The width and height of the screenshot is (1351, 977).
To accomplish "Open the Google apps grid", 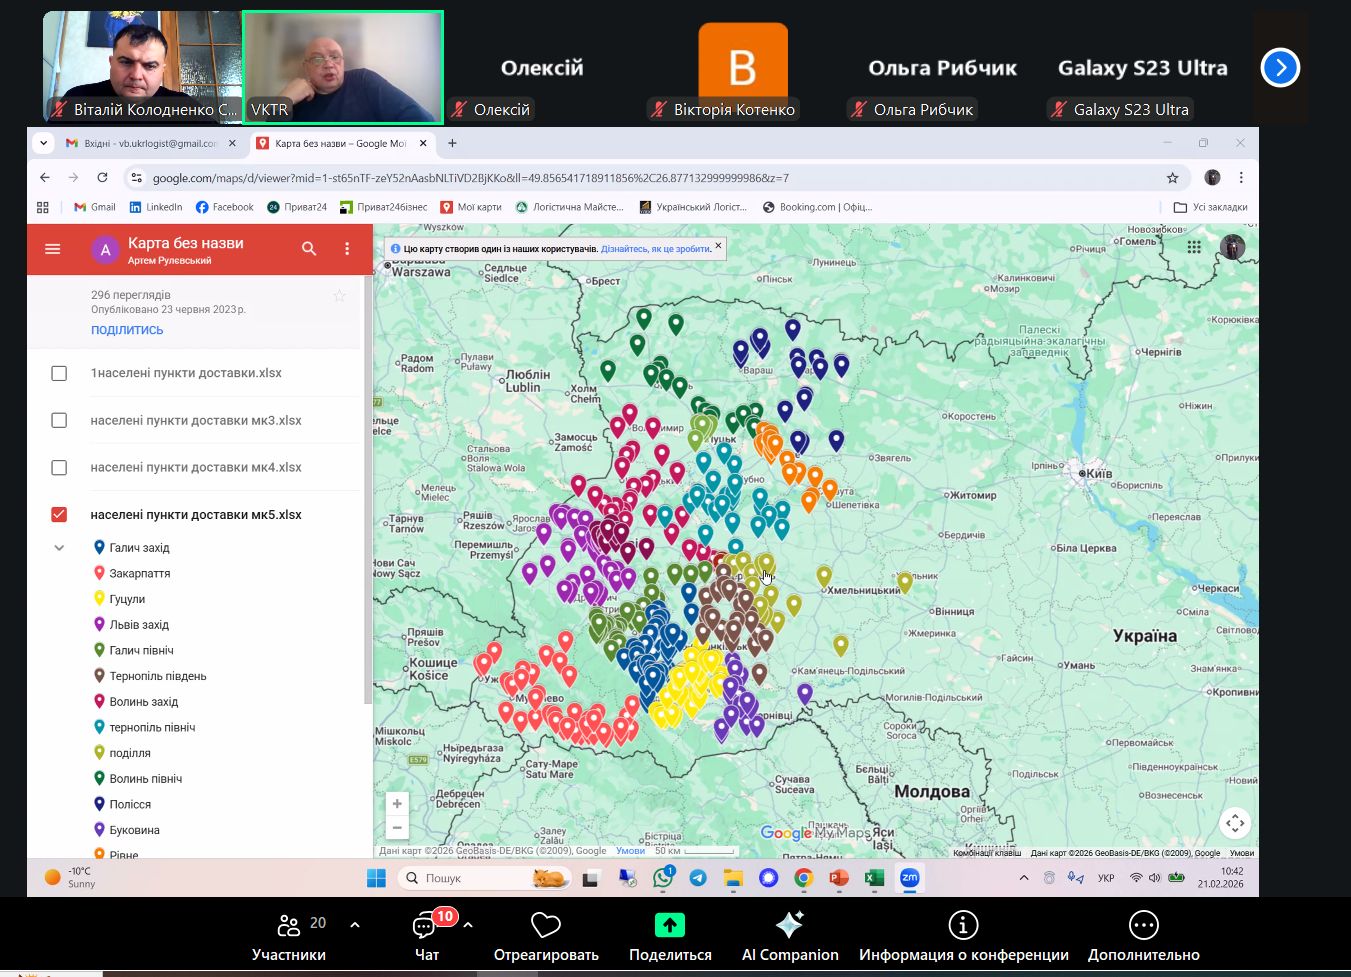I will click(x=1194, y=247).
